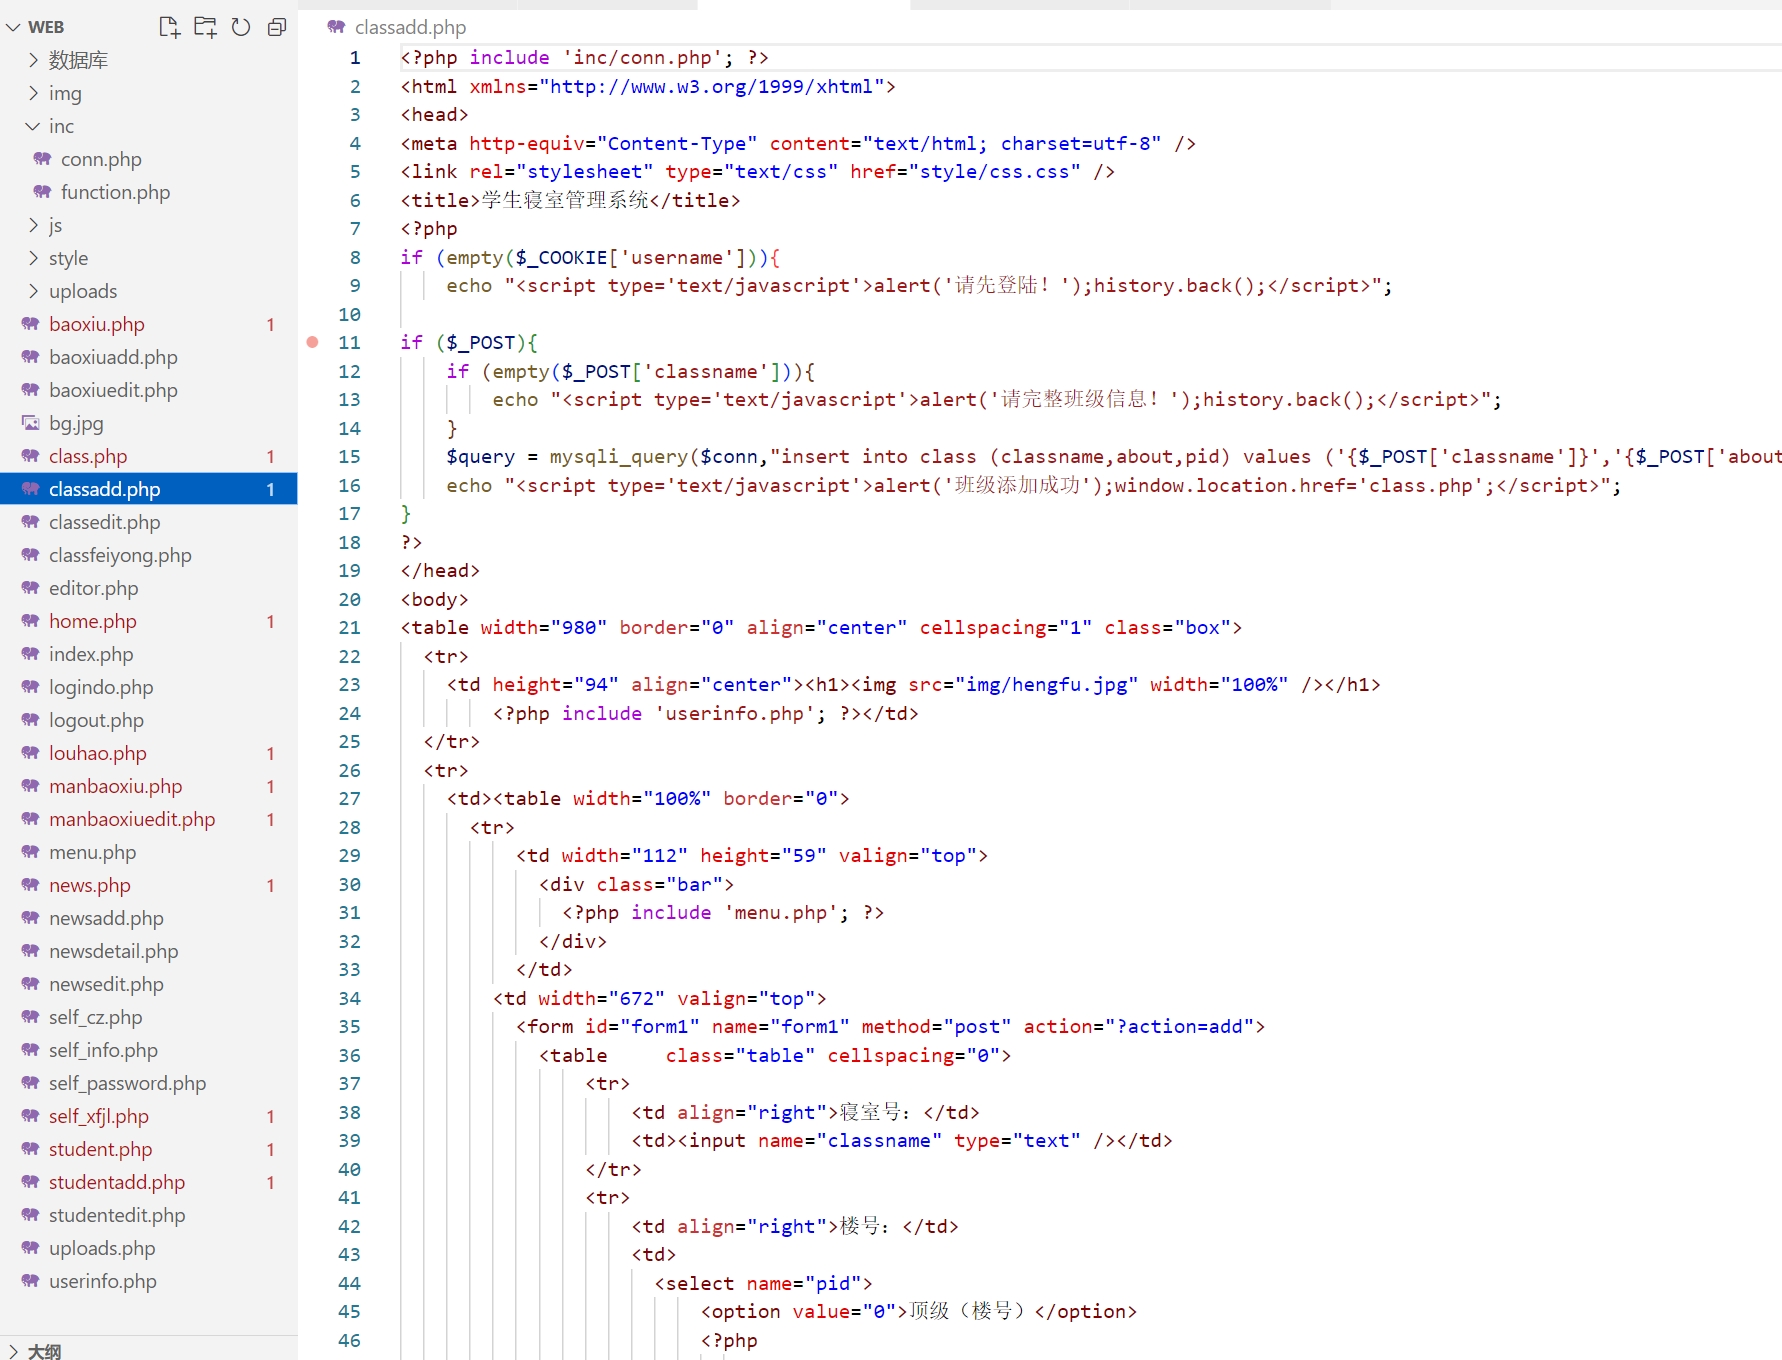Expand the js folder
Viewport: 1782px width, 1360px height.
point(33,225)
